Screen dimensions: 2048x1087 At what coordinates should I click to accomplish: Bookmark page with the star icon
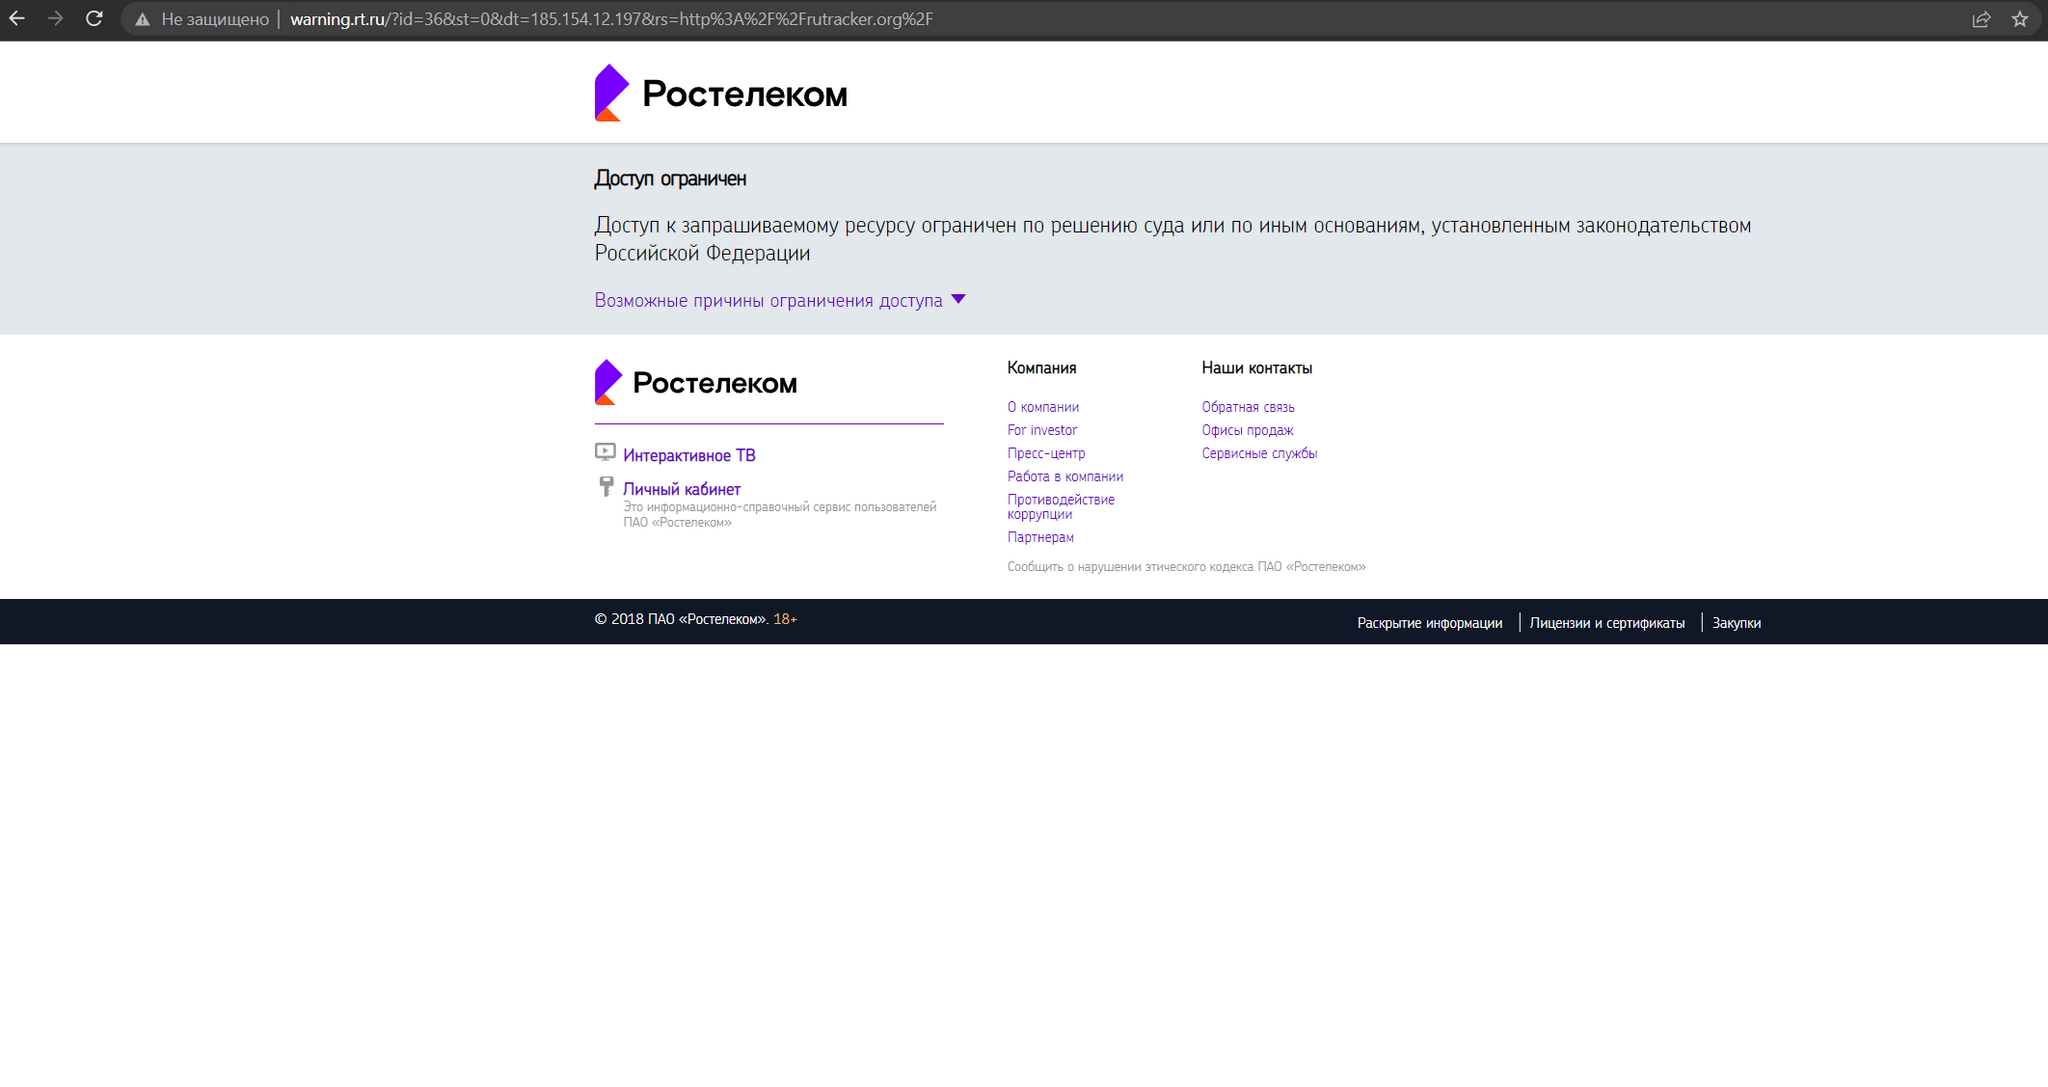click(2020, 19)
